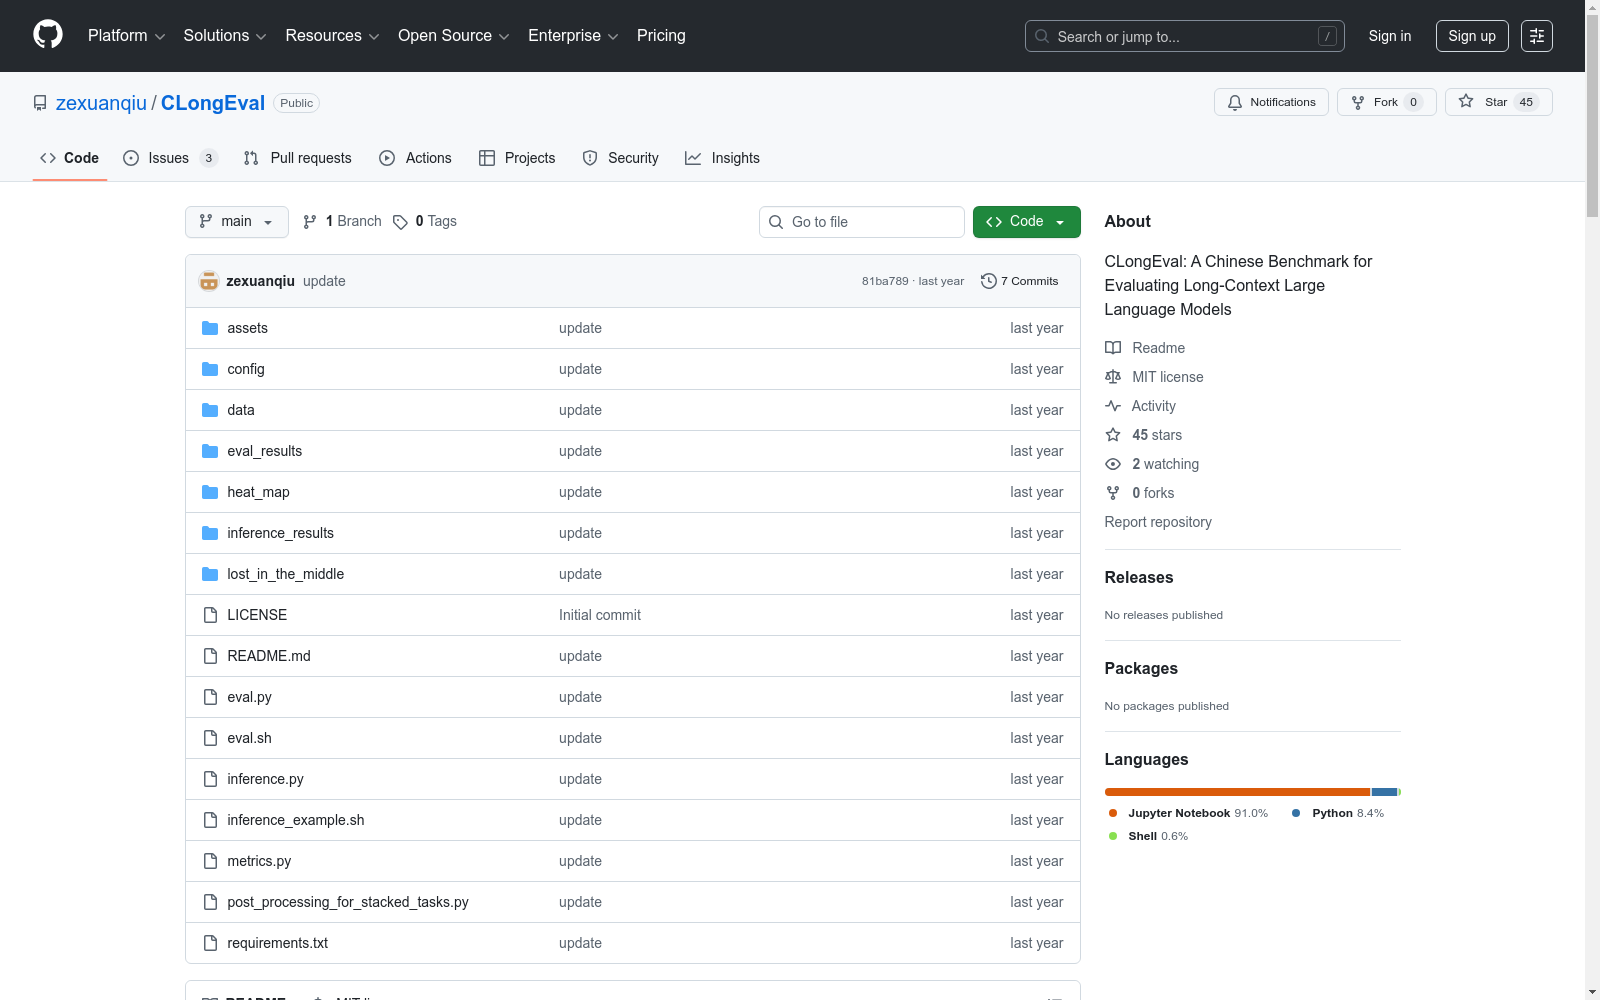This screenshot has height=1000, width=1600.
Task: Click the forks icon in About
Action: [1113, 493]
